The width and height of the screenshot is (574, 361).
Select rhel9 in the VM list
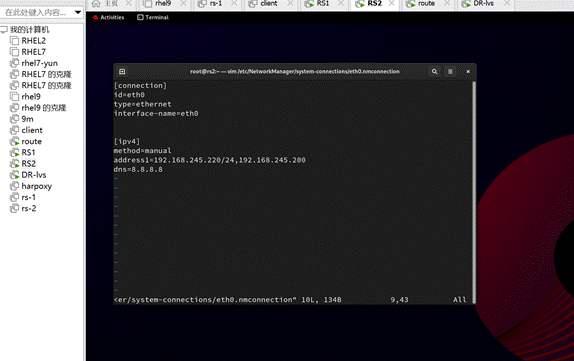[31, 97]
